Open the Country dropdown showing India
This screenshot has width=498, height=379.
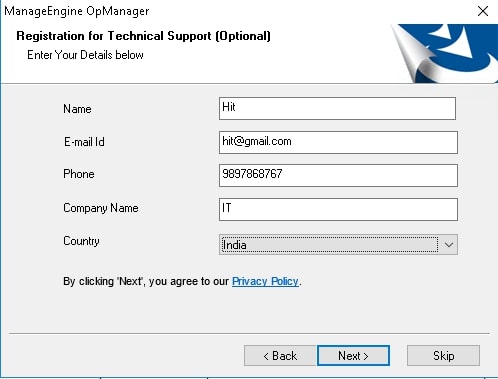point(338,245)
